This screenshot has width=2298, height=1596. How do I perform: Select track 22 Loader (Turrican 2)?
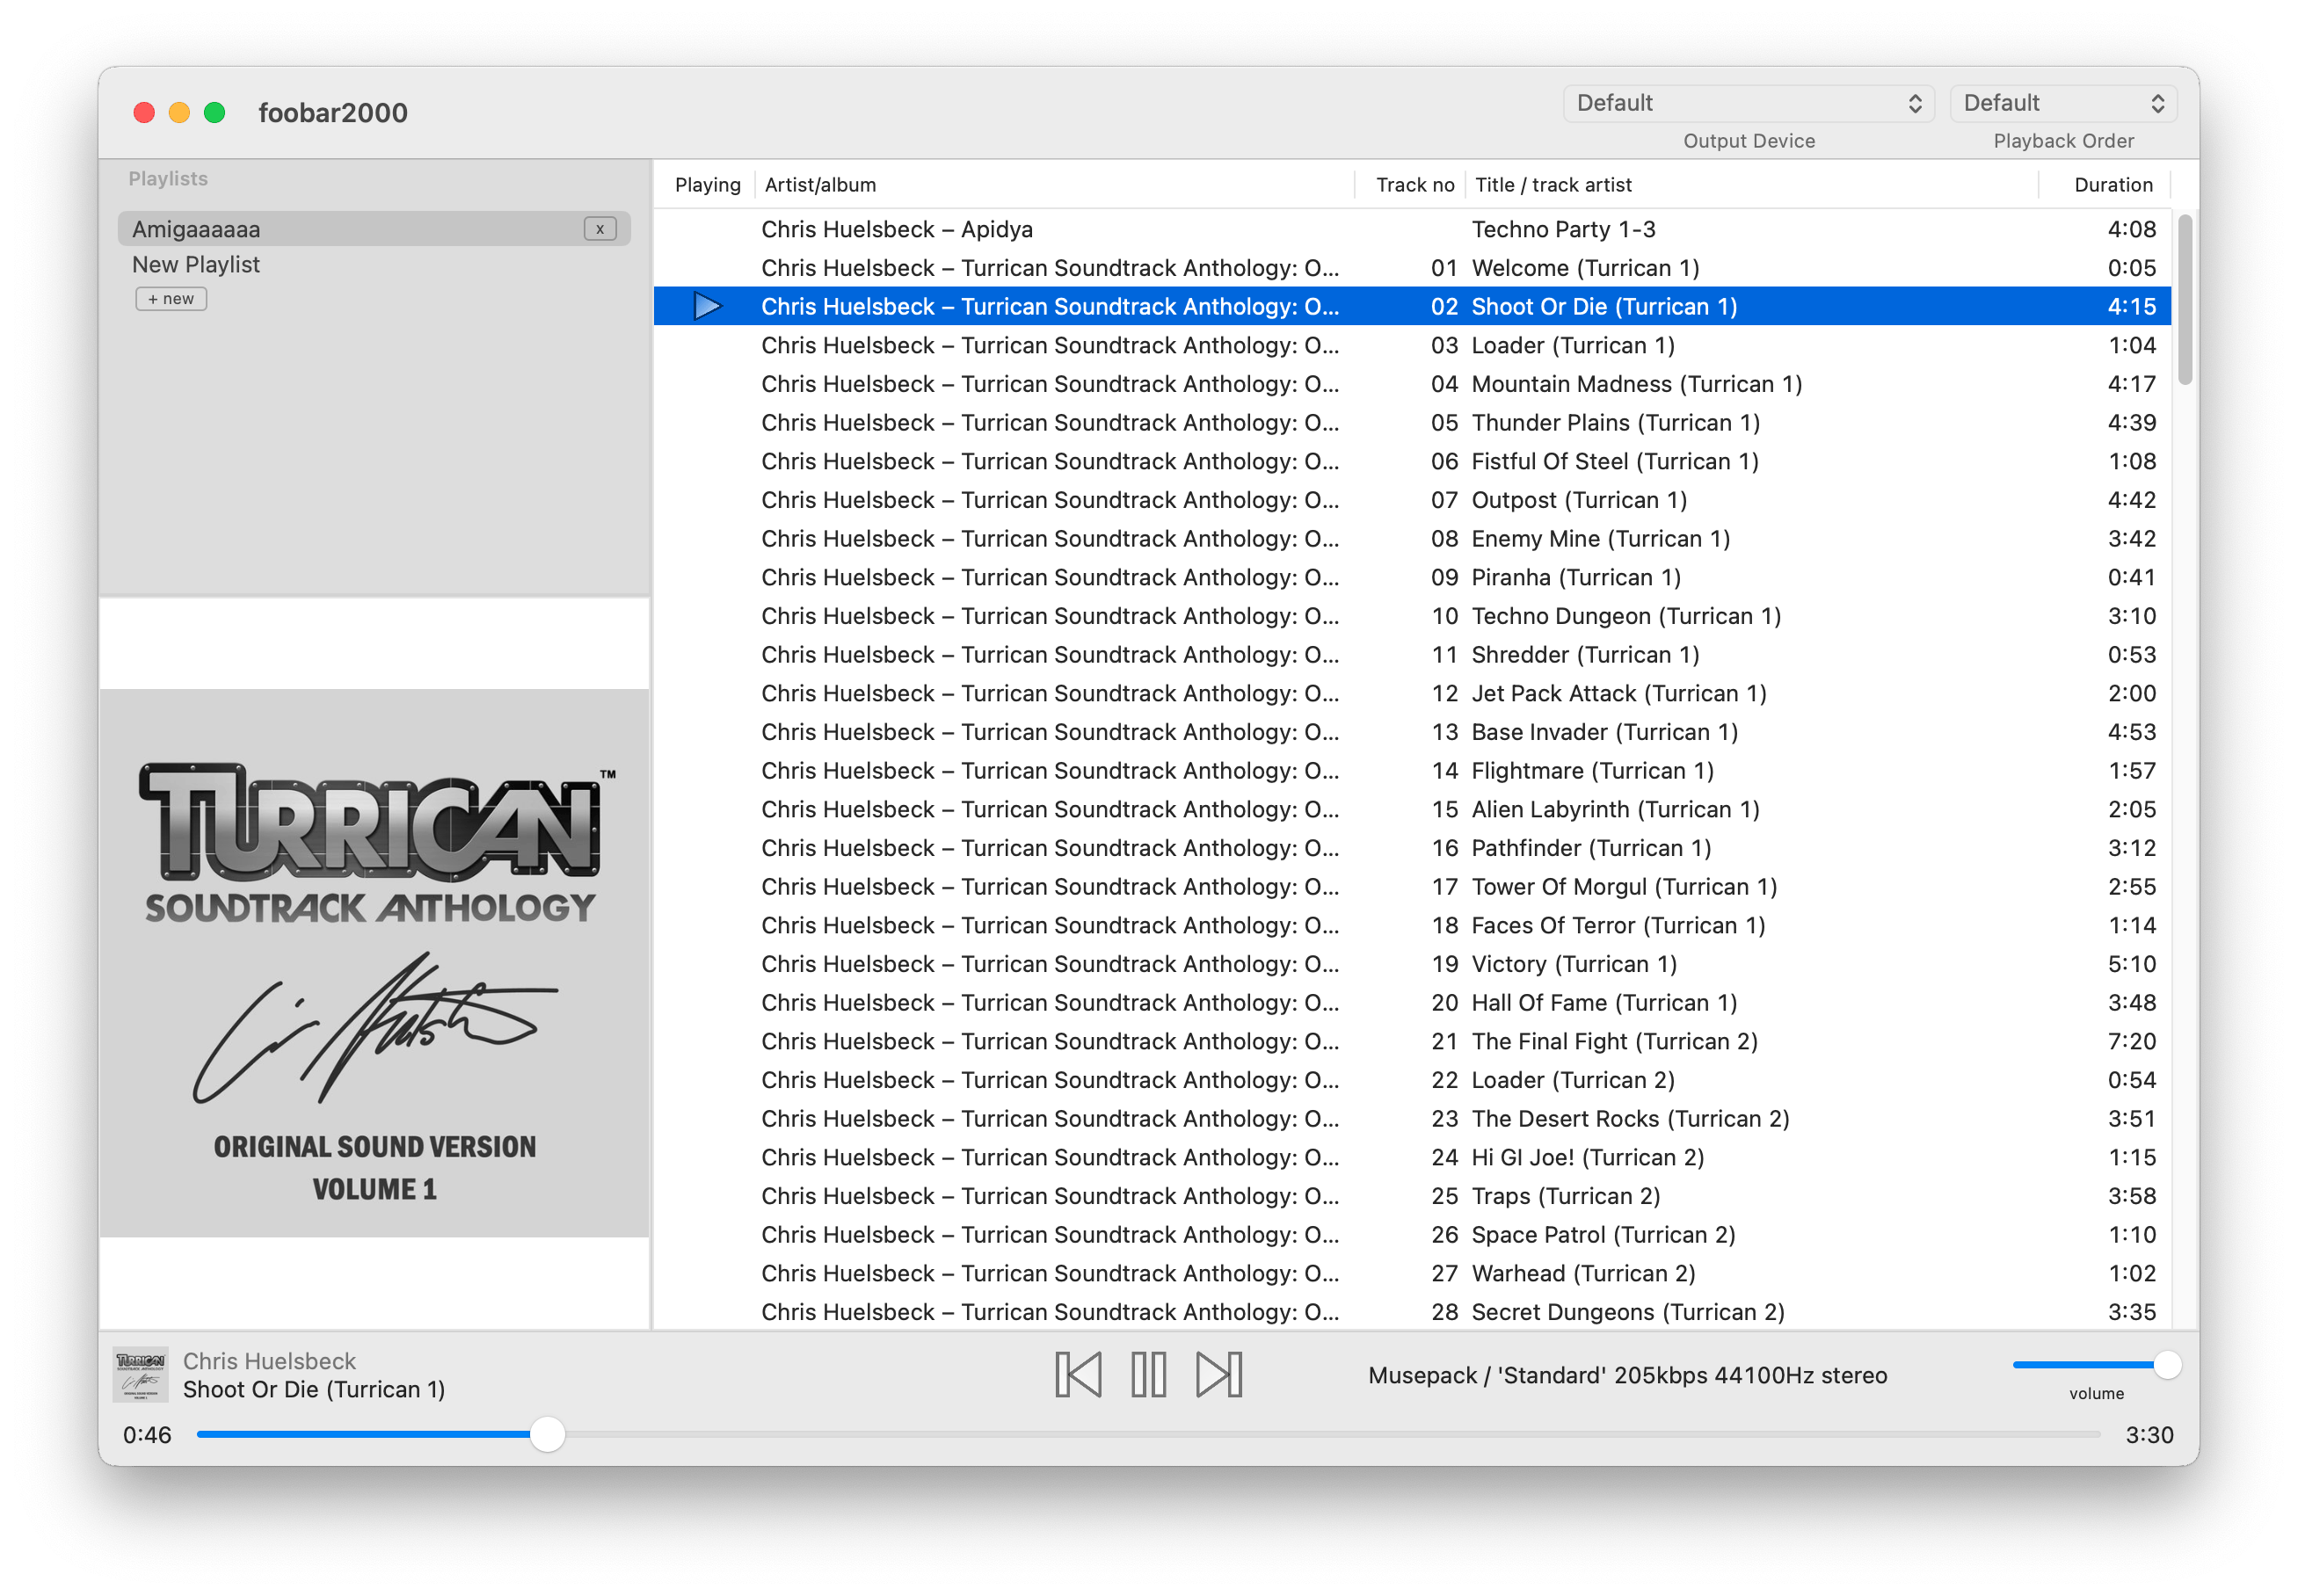pos(1412,1080)
